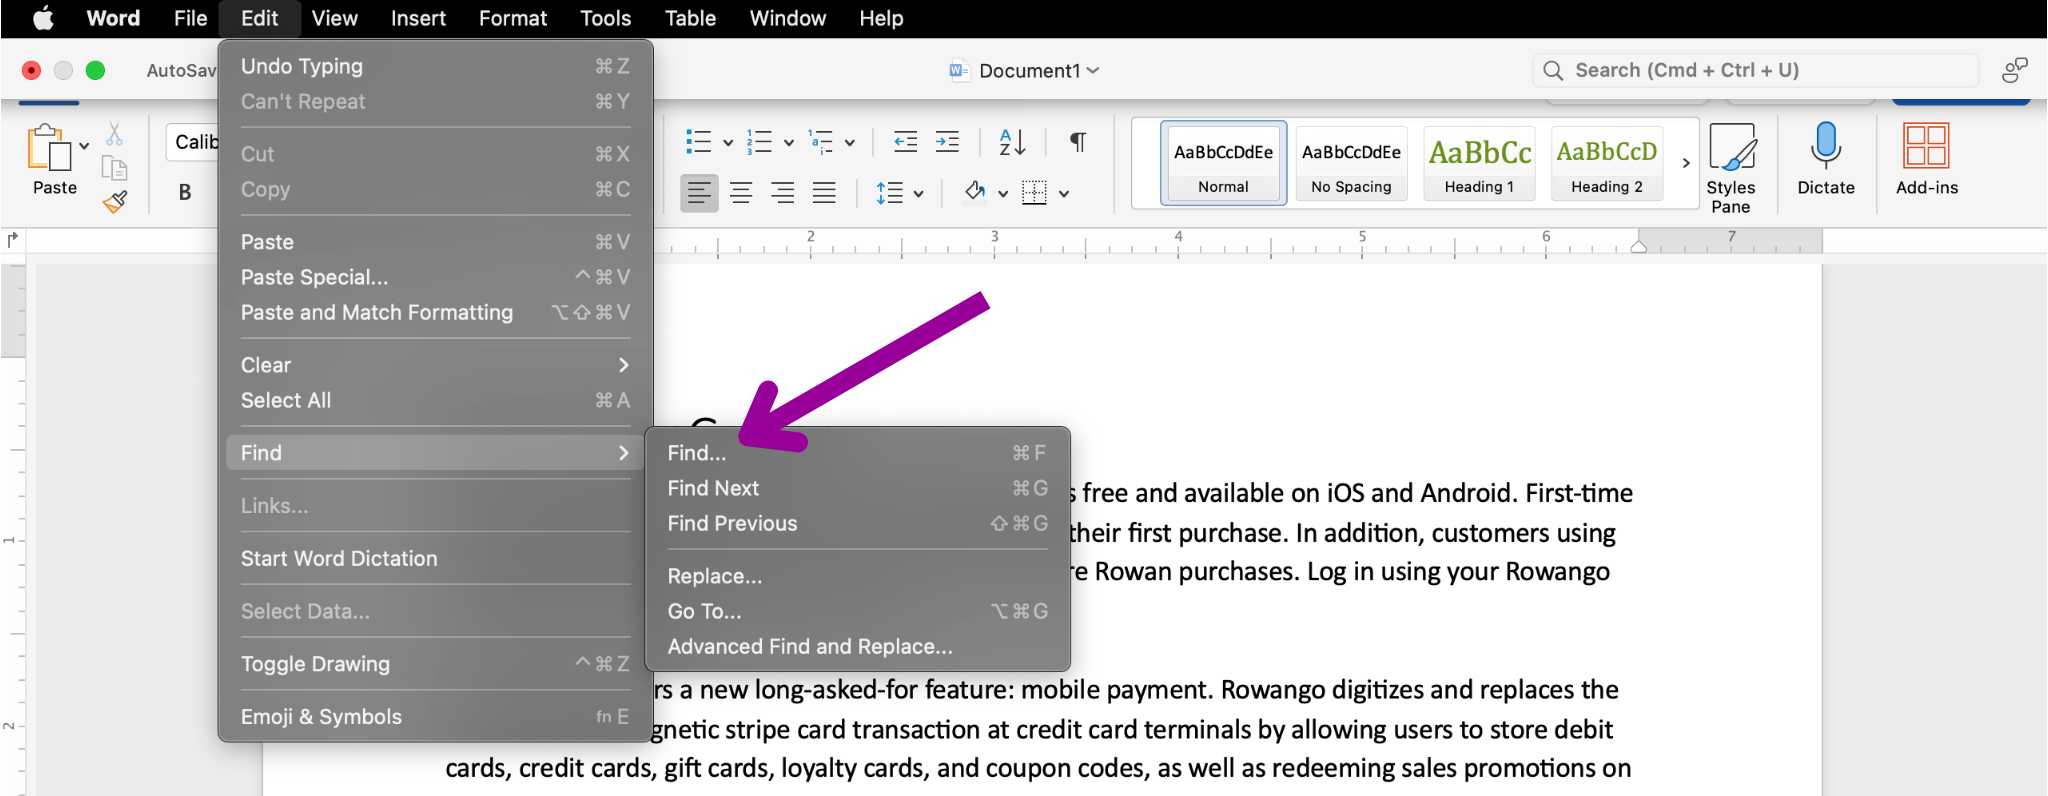Toggle Bold formatting button
The width and height of the screenshot is (2048, 796).
(x=185, y=193)
